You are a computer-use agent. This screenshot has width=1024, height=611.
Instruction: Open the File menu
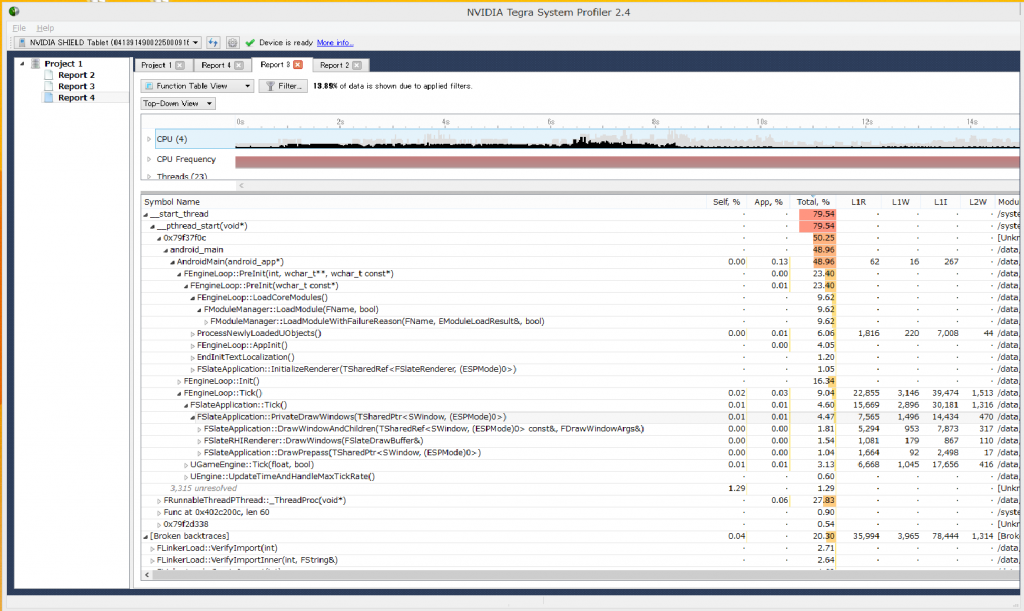[19, 28]
